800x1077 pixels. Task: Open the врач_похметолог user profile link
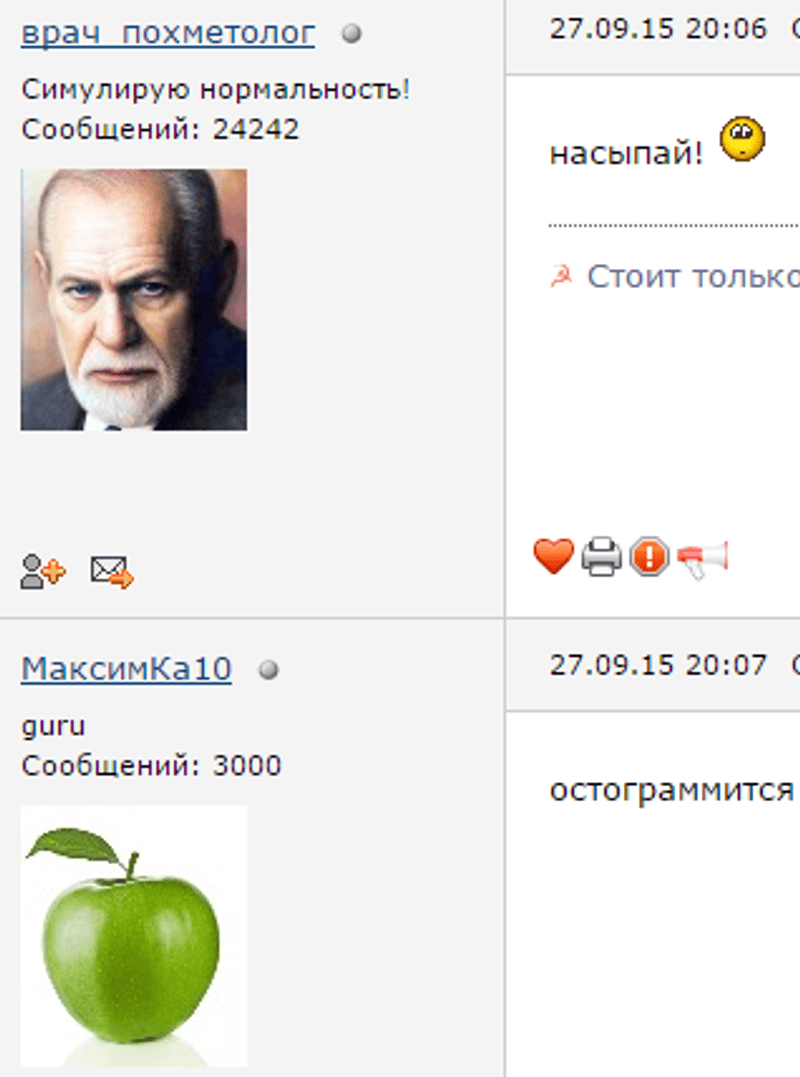168,33
